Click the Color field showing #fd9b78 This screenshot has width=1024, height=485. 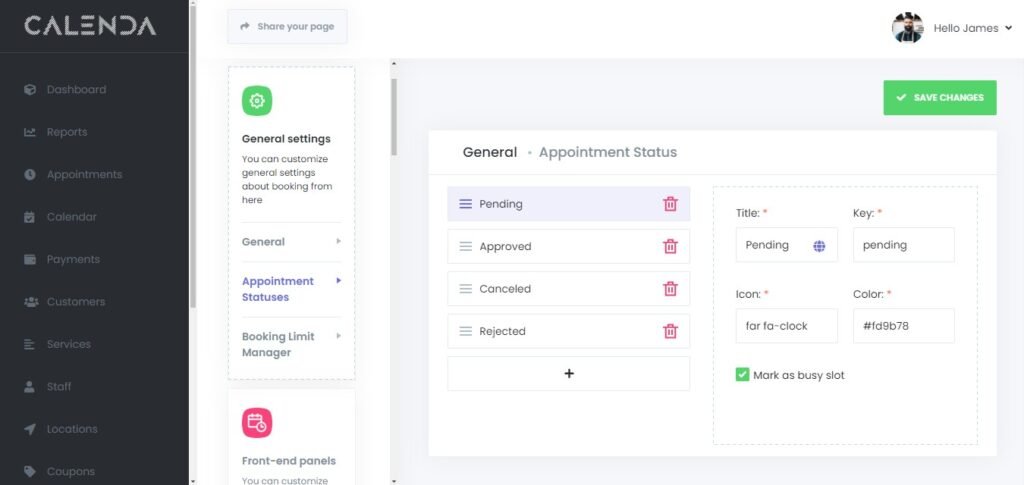tap(903, 326)
